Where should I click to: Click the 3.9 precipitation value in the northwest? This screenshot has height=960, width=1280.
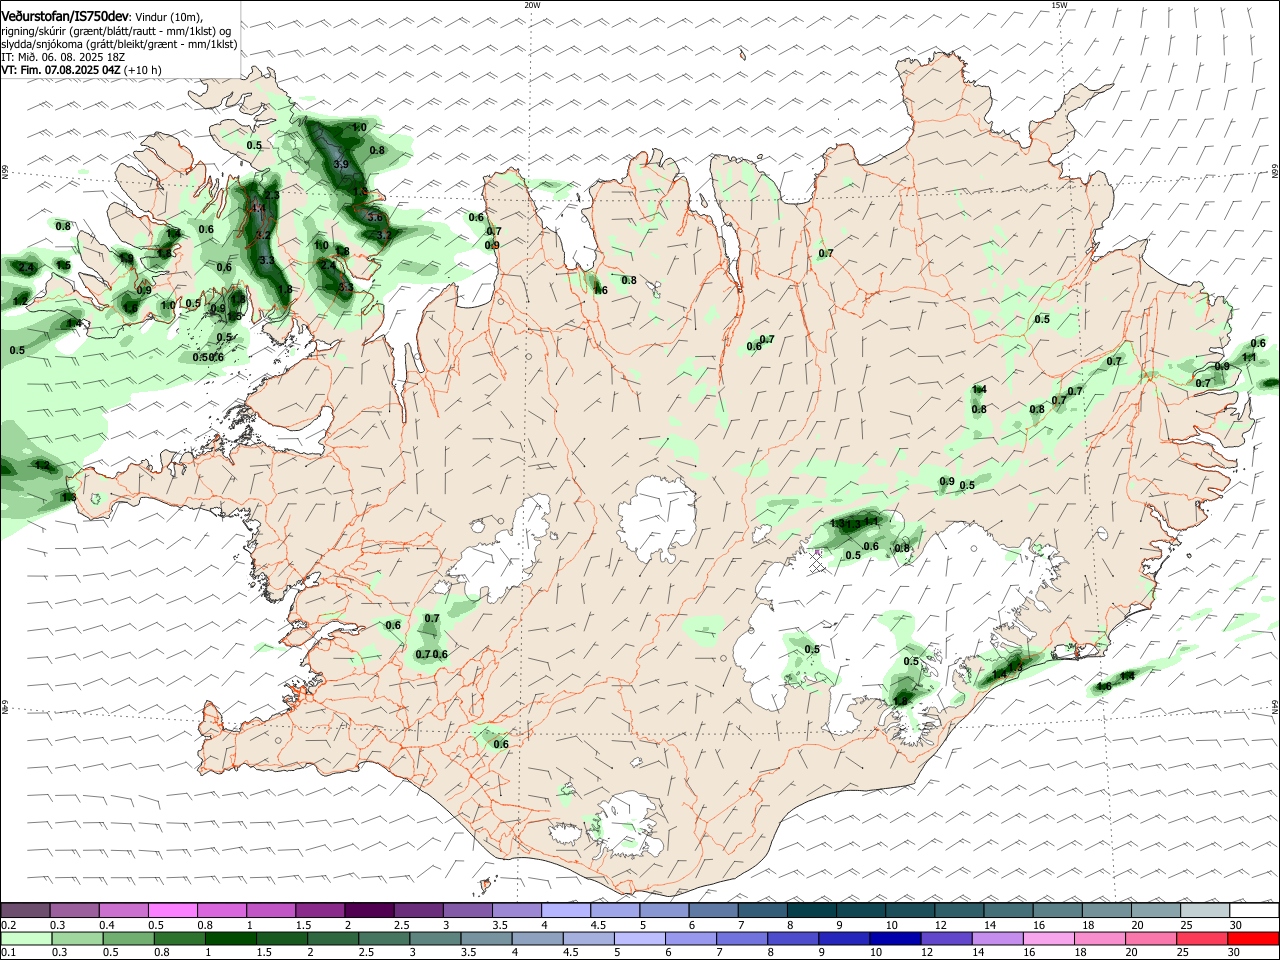(341, 164)
